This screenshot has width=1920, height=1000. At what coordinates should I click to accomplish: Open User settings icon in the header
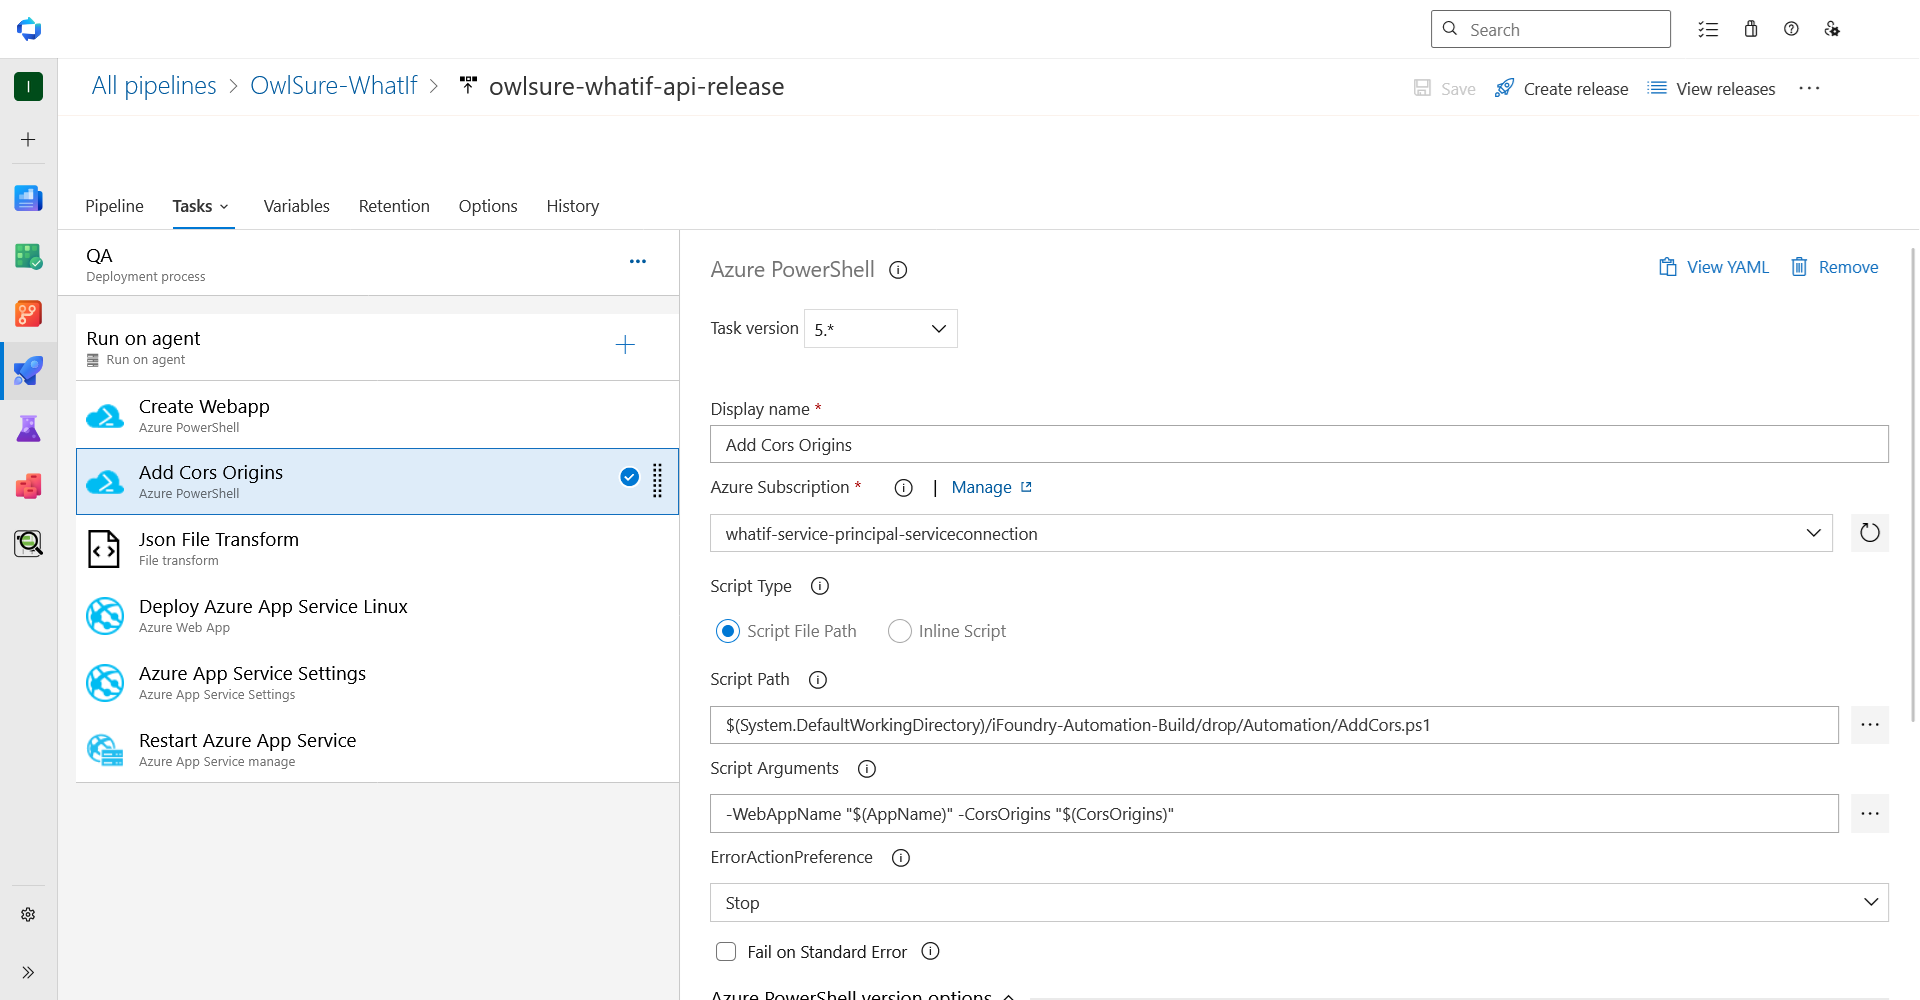click(1832, 29)
